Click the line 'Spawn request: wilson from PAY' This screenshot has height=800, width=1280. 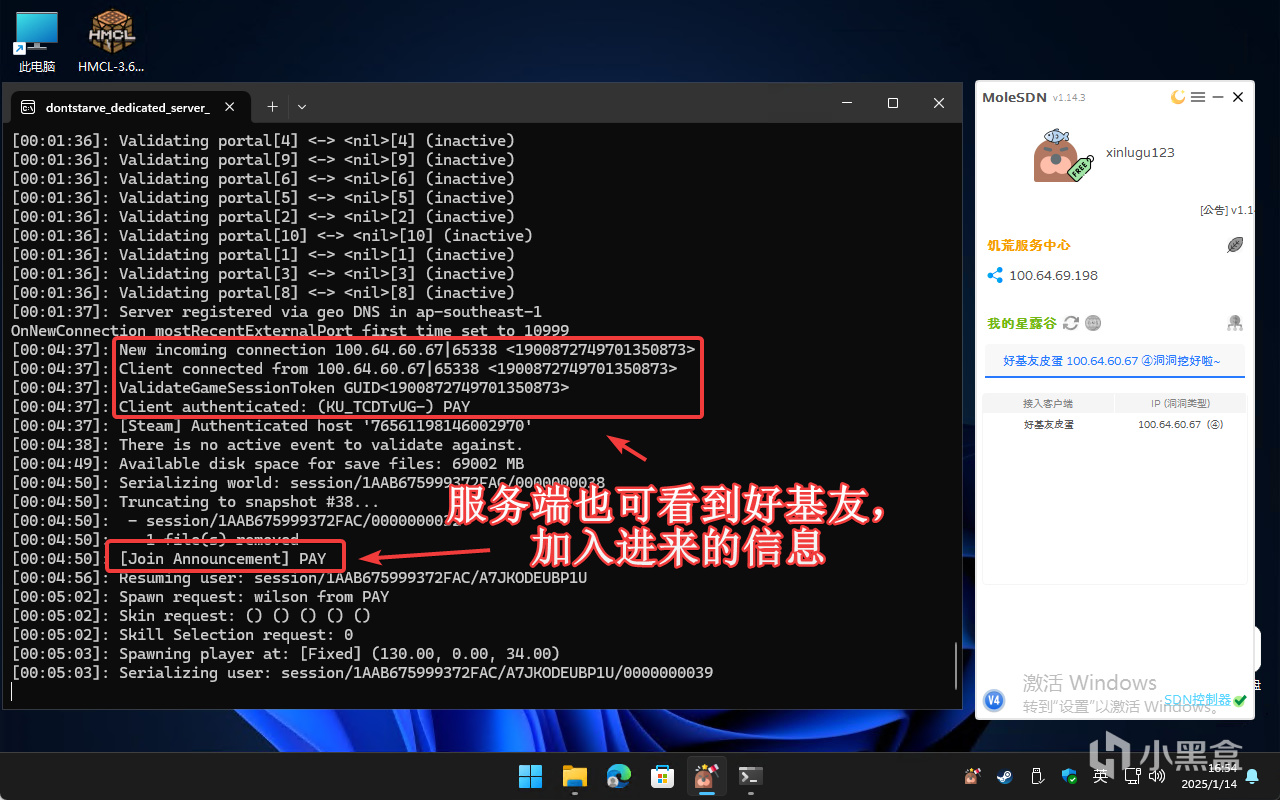[x=254, y=597]
